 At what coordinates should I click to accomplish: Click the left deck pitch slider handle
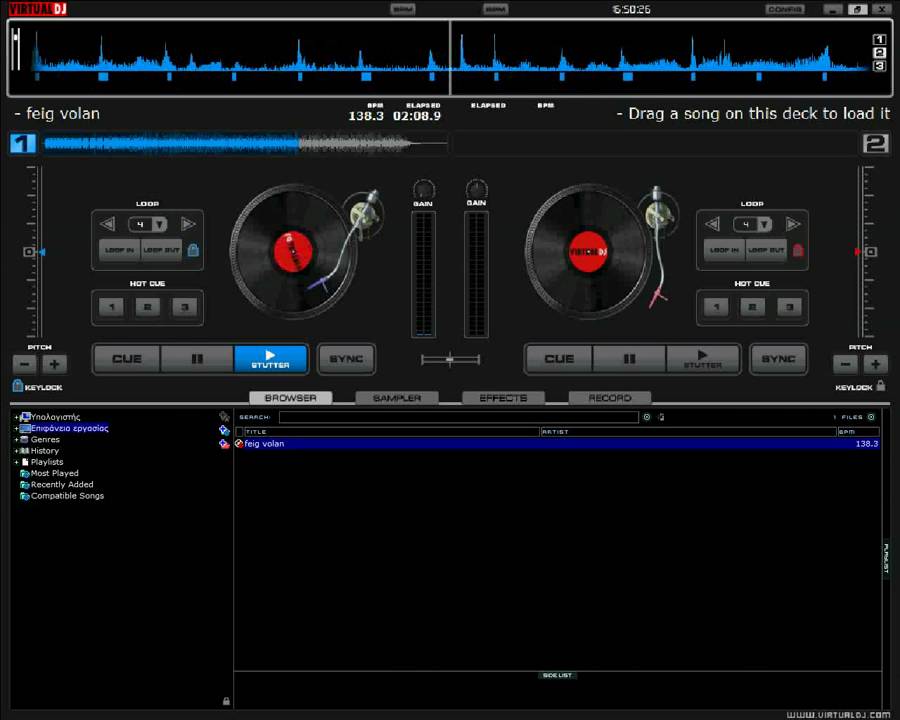point(29,251)
